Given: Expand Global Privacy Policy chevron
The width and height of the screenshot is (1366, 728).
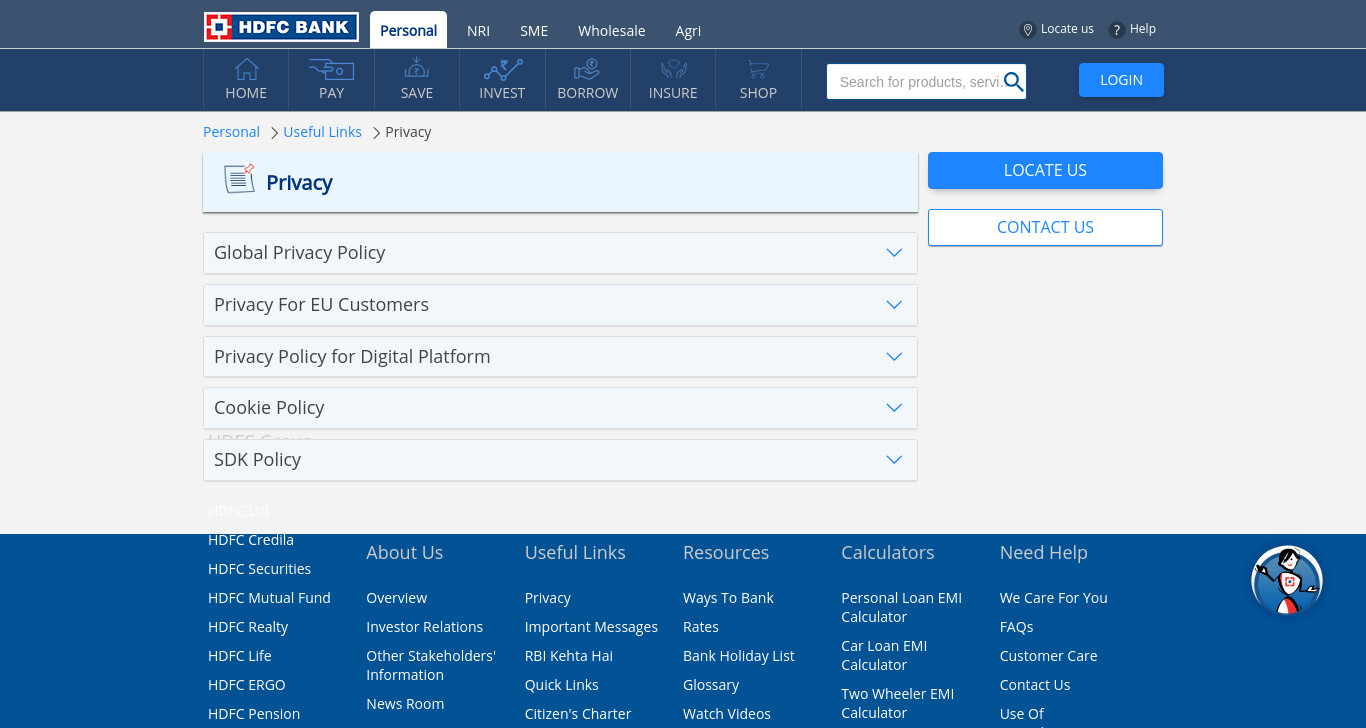Looking at the screenshot, I should pyautogui.click(x=894, y=253).
